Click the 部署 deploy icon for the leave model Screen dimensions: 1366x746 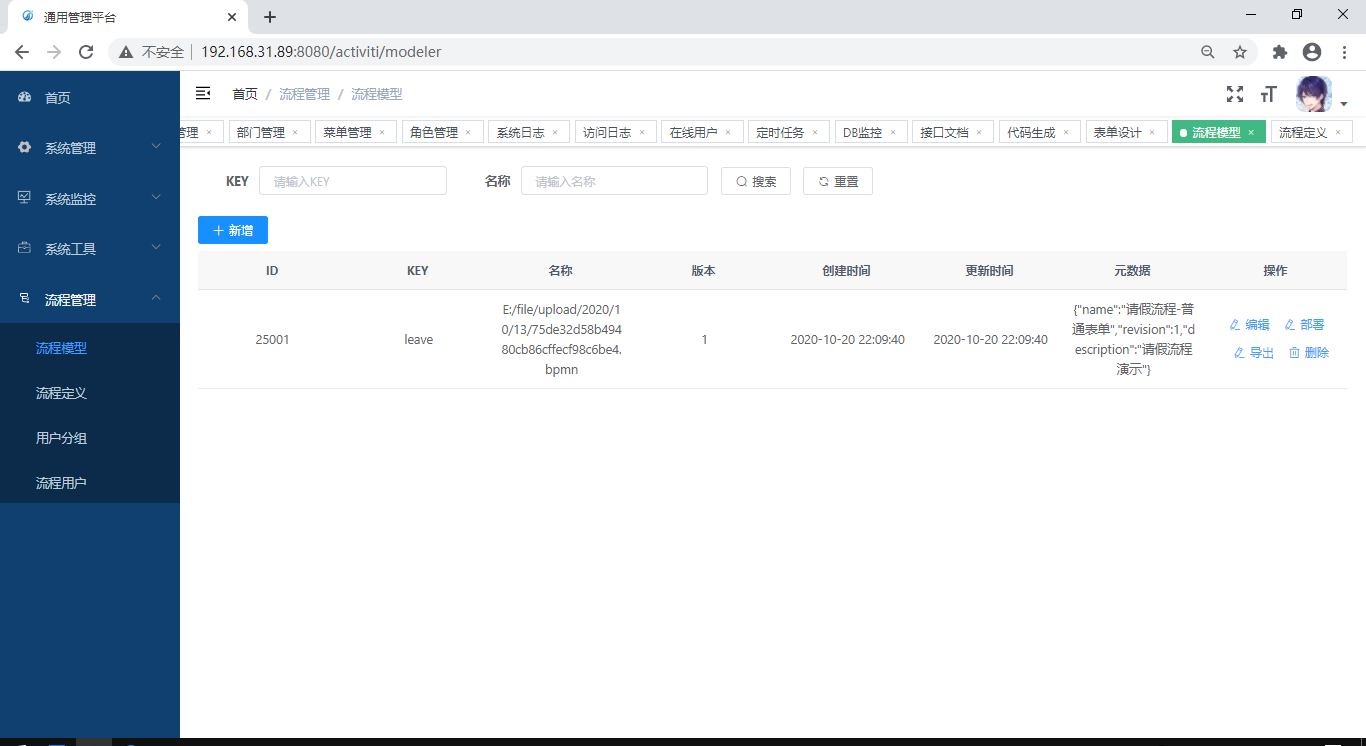(x=1291, y=324)
